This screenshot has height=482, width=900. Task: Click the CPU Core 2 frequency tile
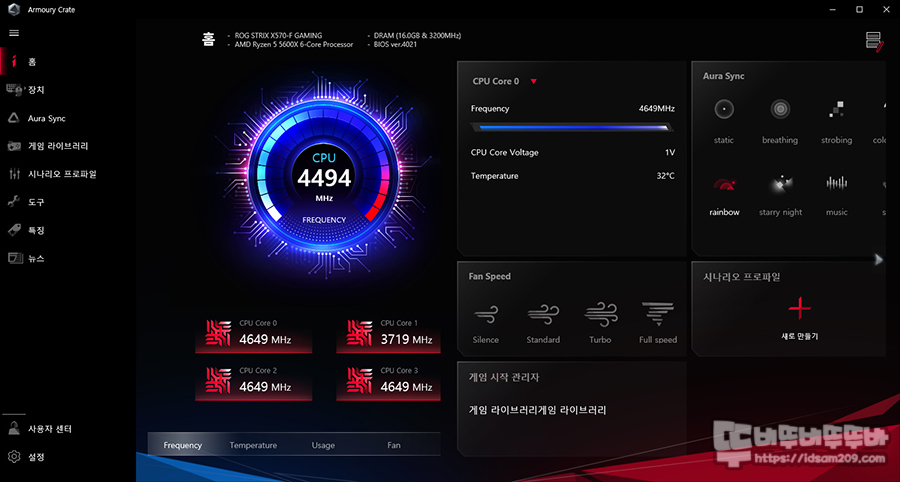(x=254, y=382)
